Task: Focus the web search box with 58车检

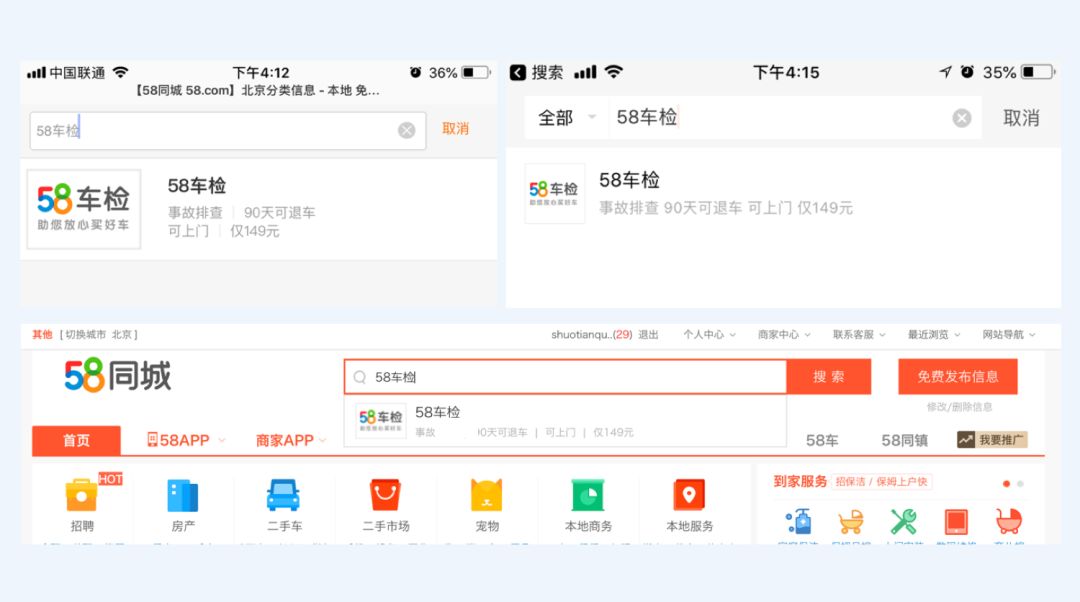Action: (x=565, y=377)
